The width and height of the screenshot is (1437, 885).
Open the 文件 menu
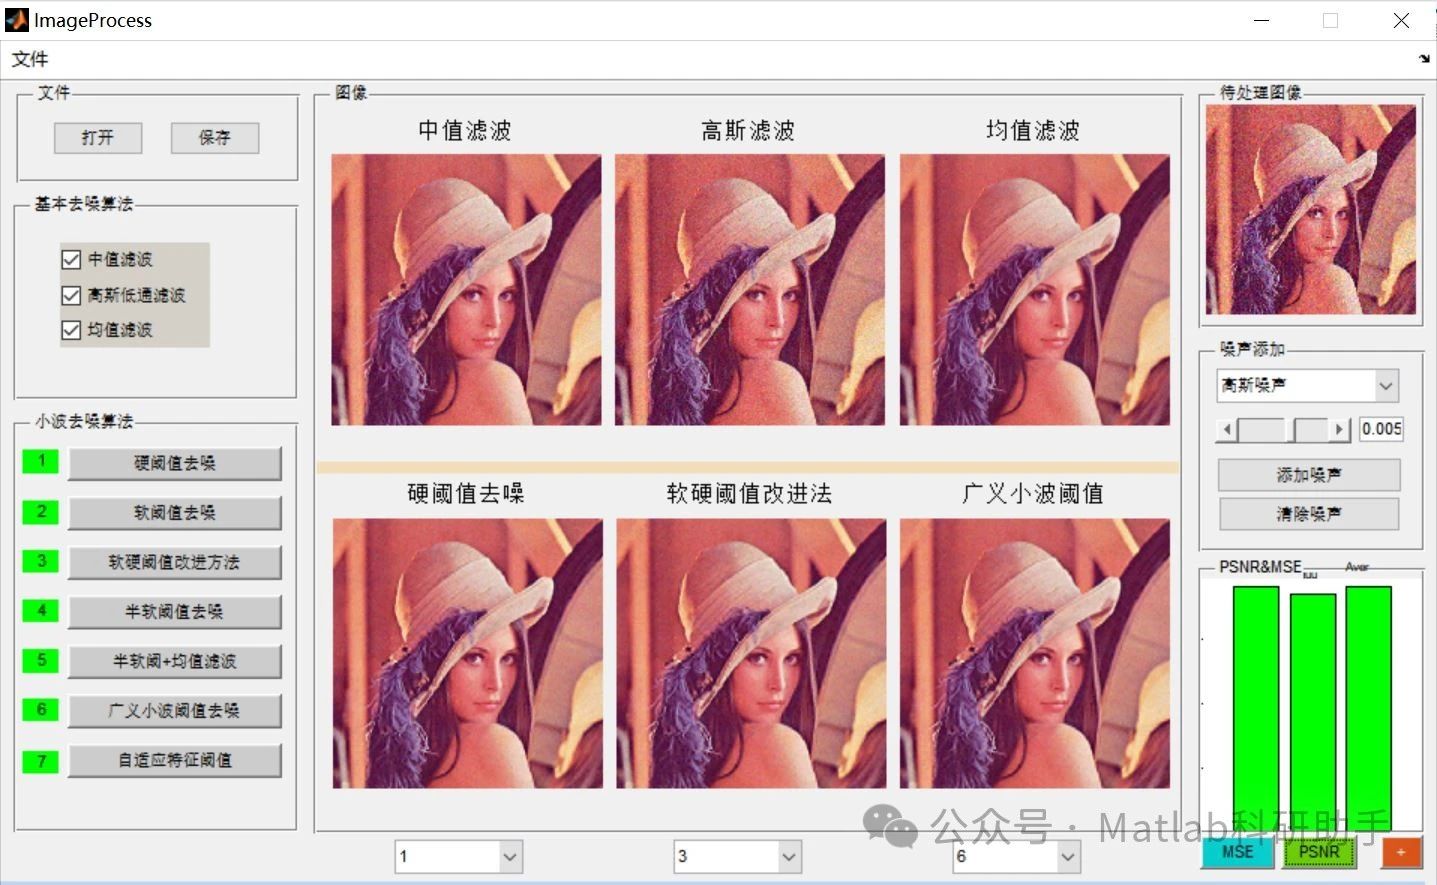pos(30,59)
